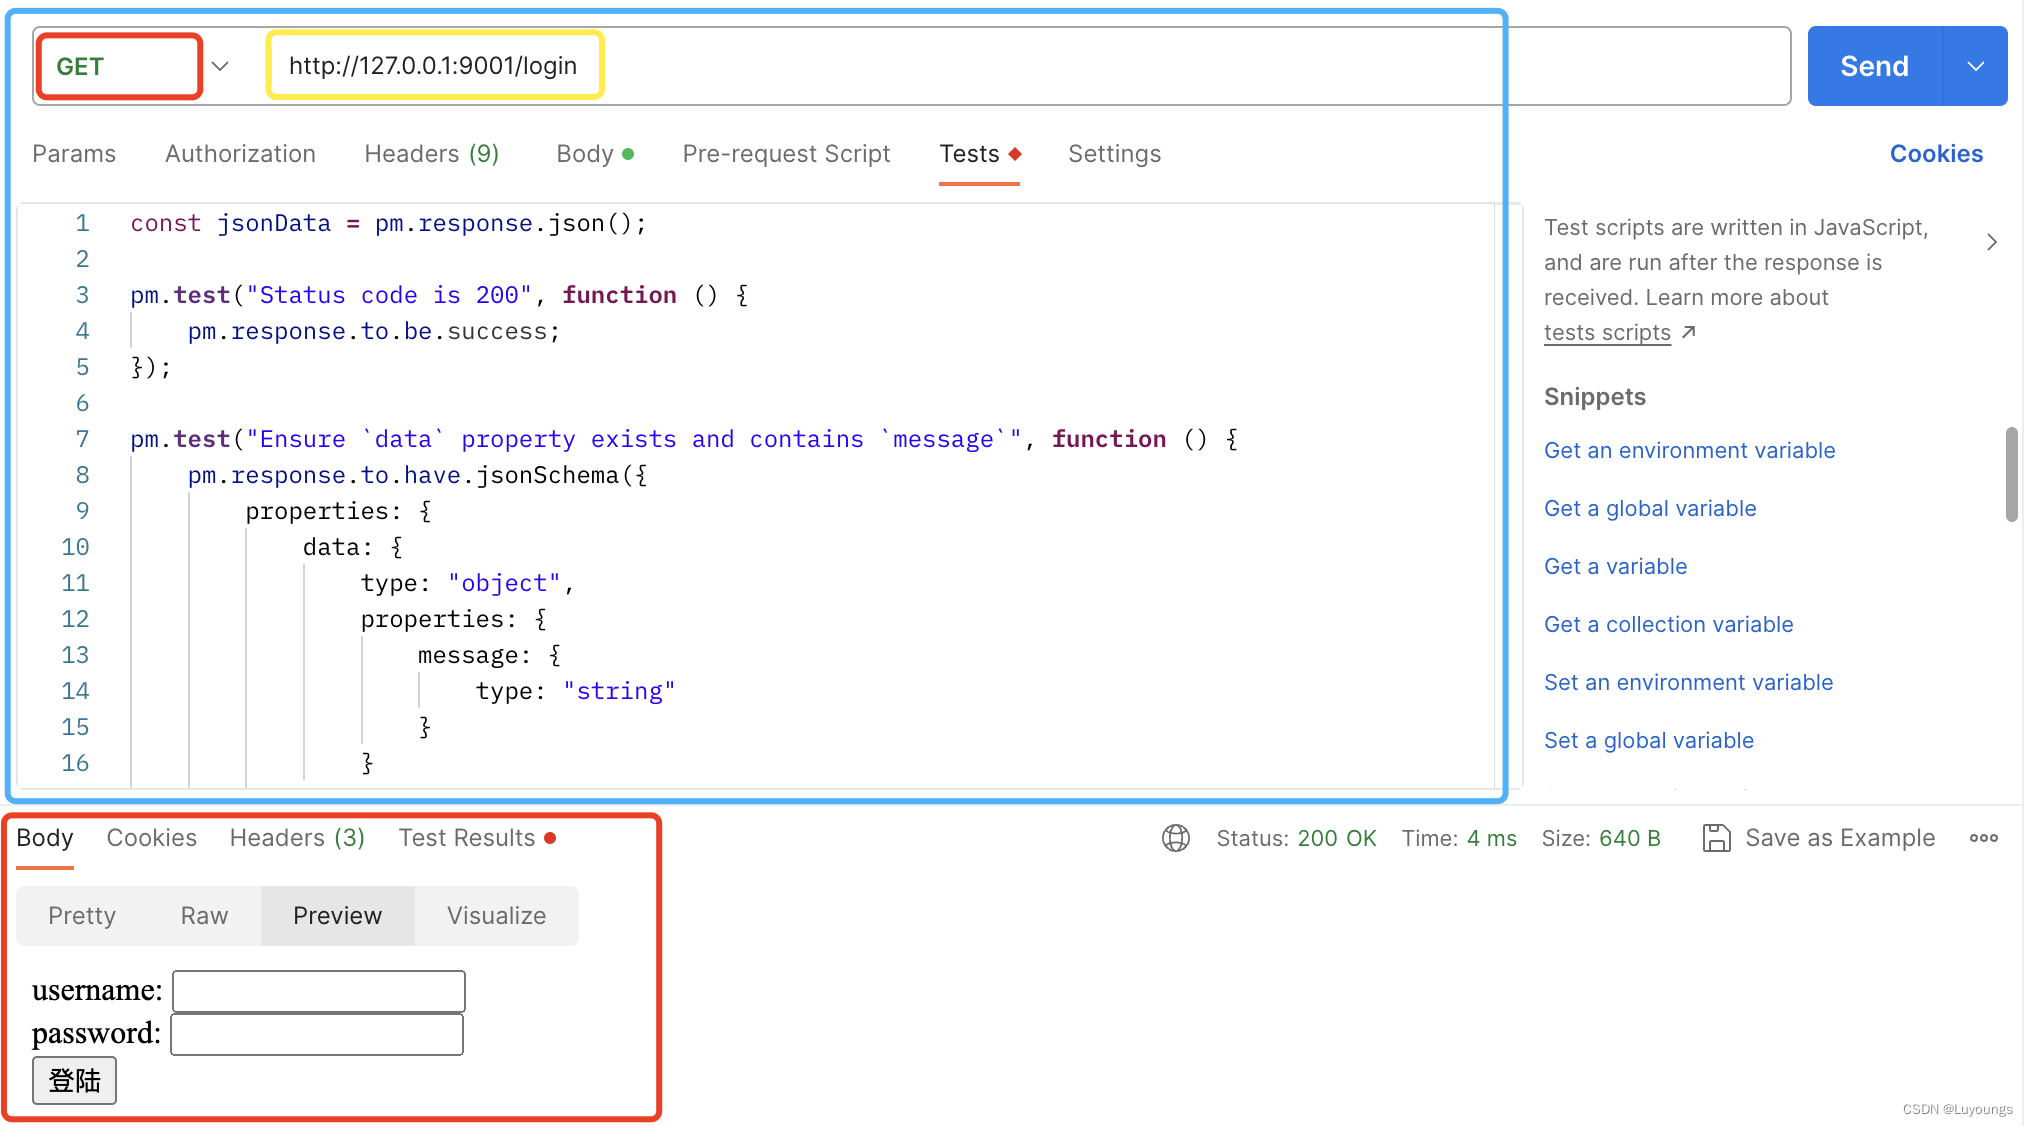Viewport: 2028px width, 1126px height.
Task: Collapse the snippets panel with the chevron
Action: tap(1992, 242)
